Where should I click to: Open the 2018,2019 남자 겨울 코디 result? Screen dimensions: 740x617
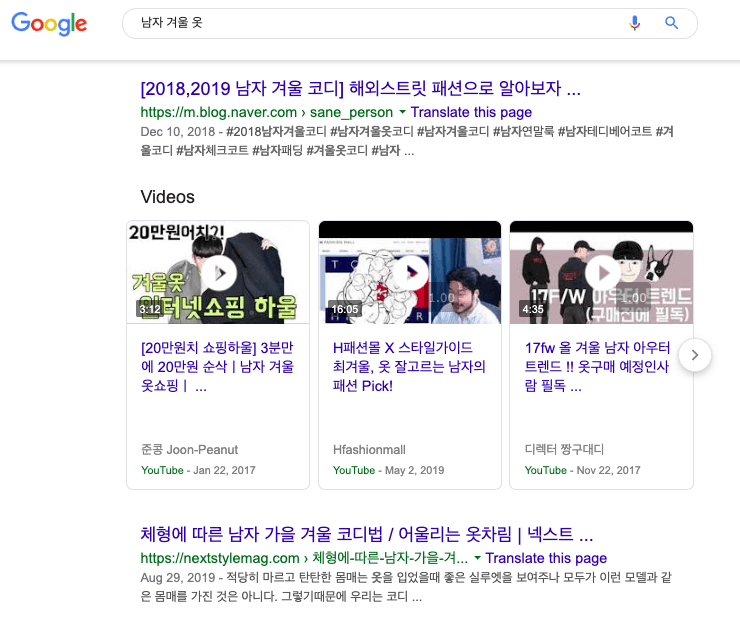click(361, 88)
